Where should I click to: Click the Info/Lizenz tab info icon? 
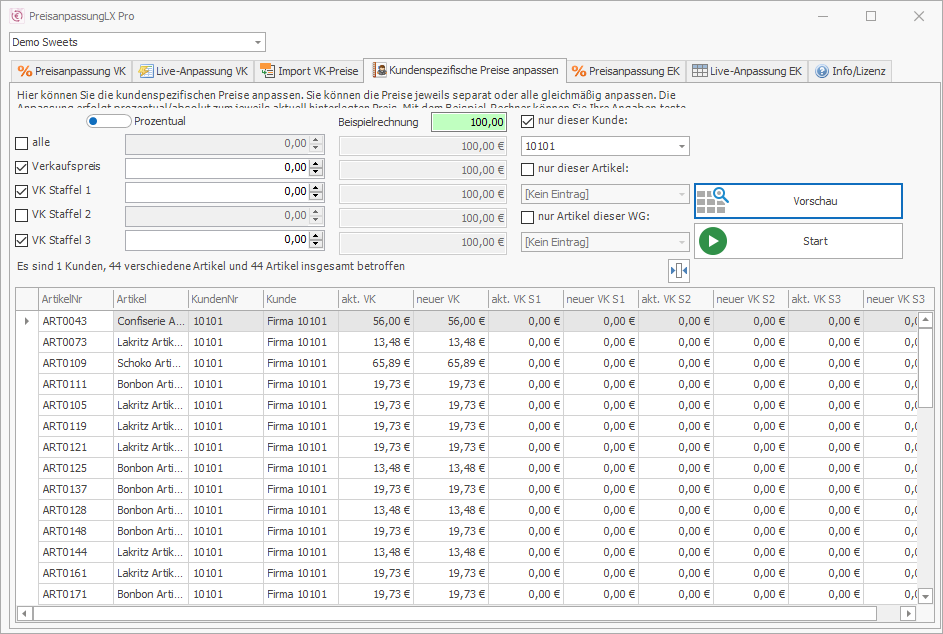pyautogui.click(x=822, y=72)
